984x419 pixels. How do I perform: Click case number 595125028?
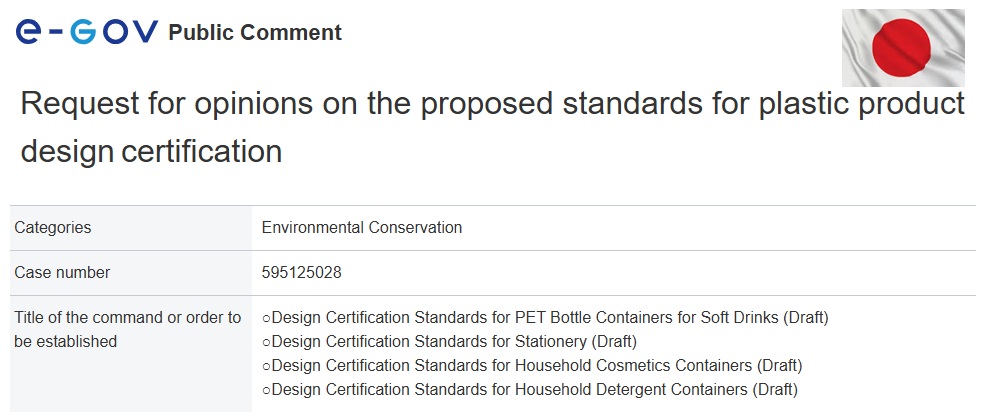(x=302, y=272)
